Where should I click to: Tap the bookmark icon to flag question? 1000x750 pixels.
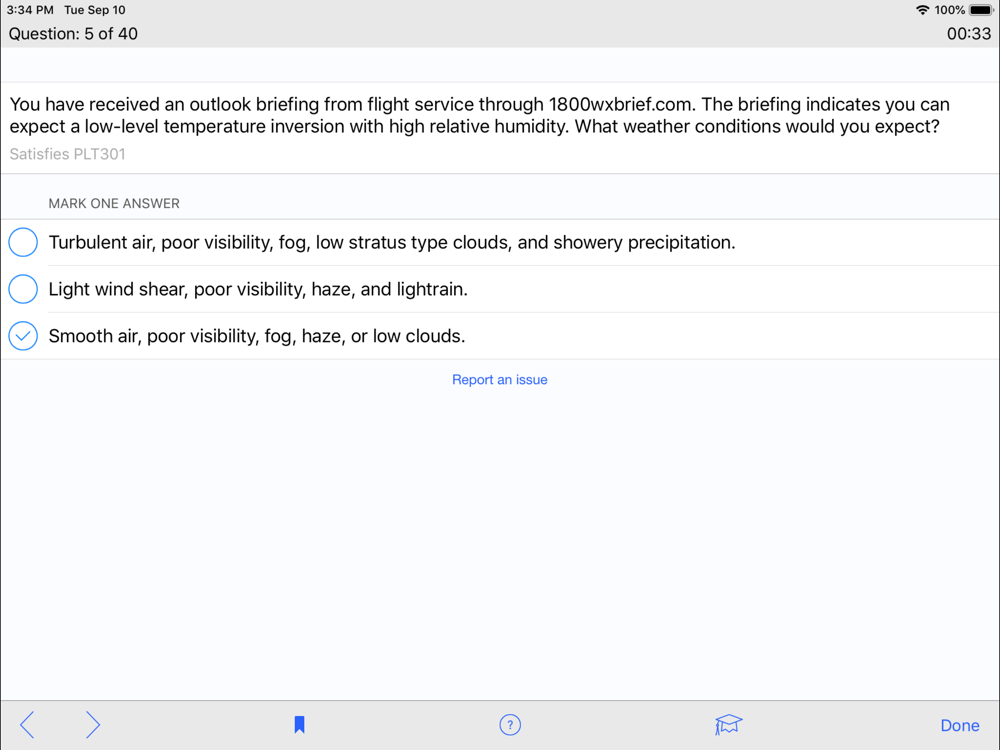299,724
